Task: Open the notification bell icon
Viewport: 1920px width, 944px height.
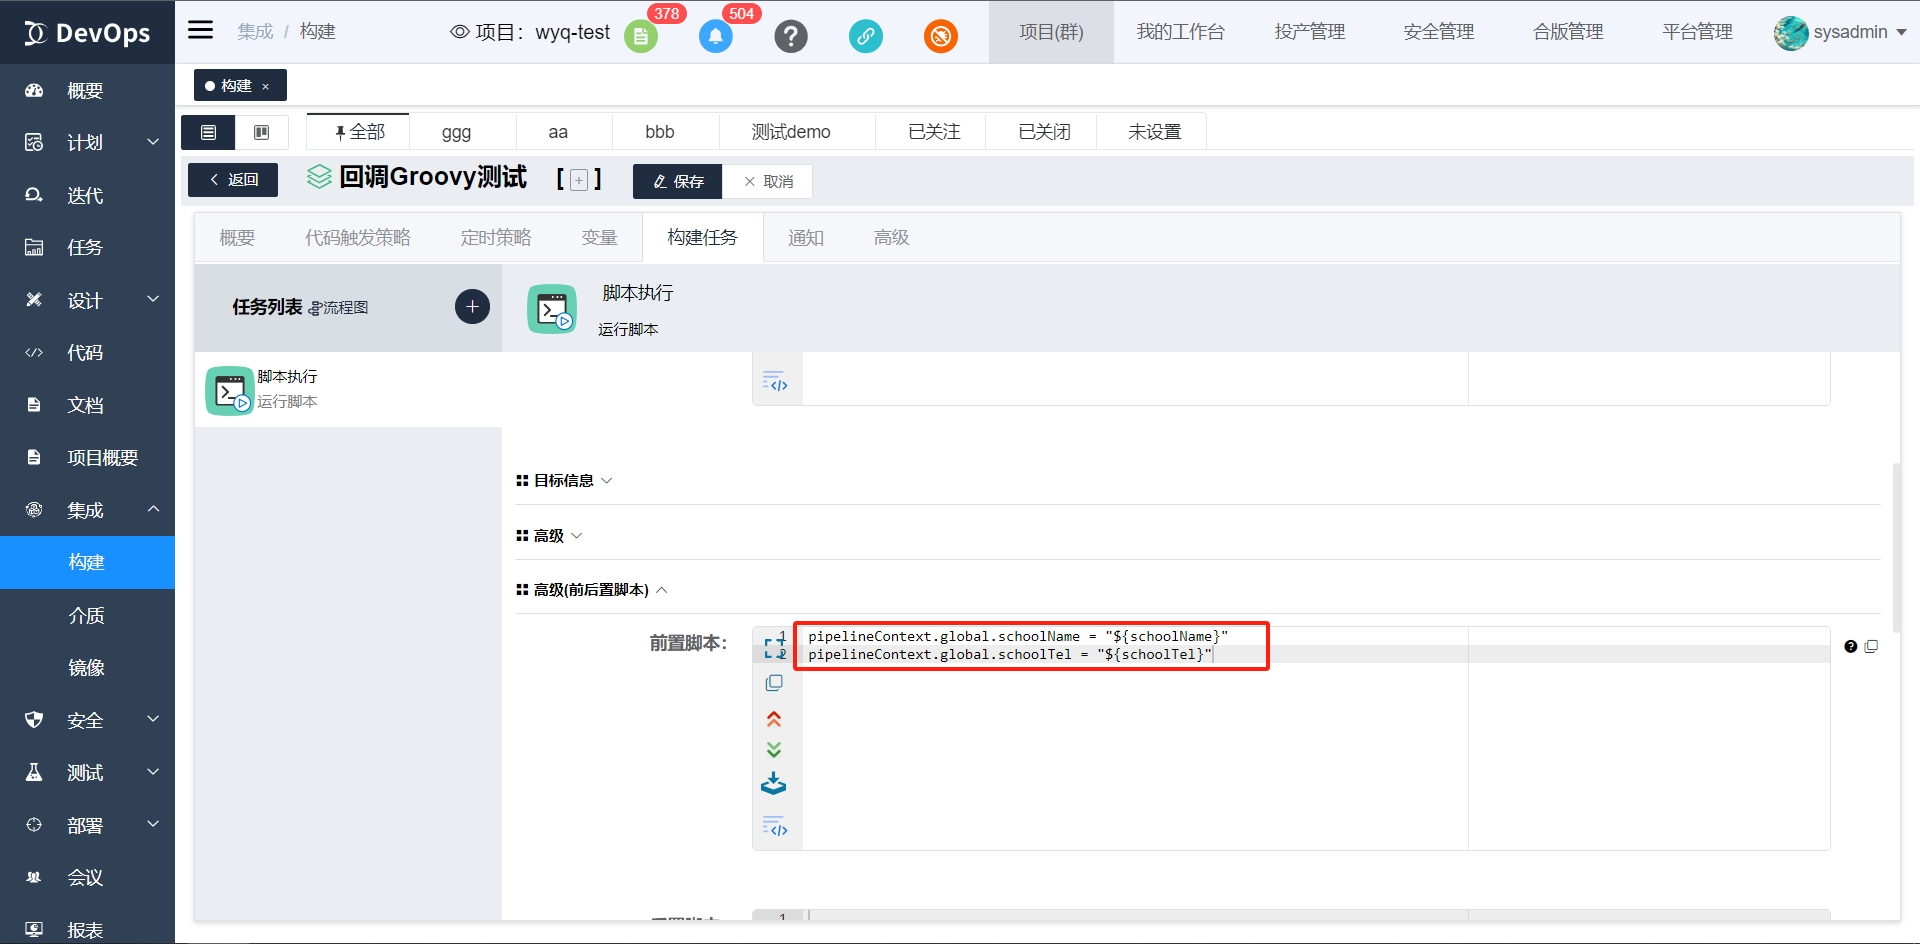Action: 715,37
